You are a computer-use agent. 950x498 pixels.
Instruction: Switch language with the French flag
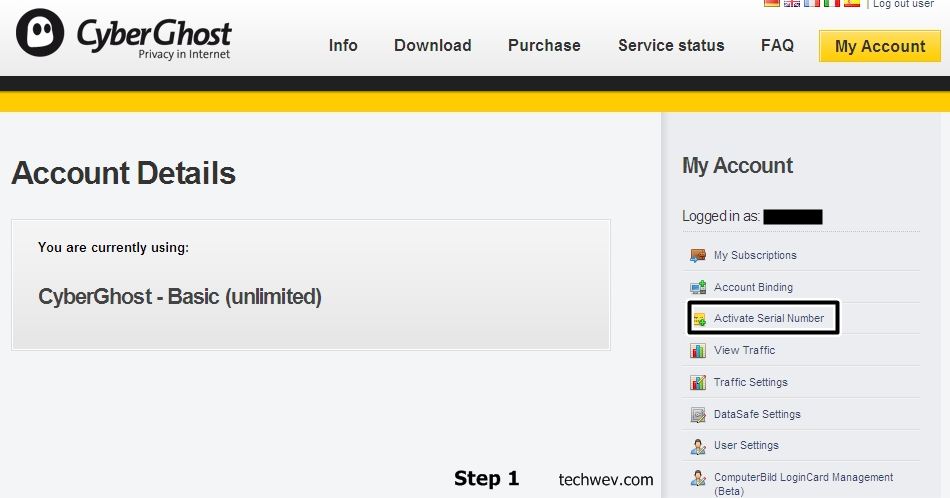tap(812, 3)
